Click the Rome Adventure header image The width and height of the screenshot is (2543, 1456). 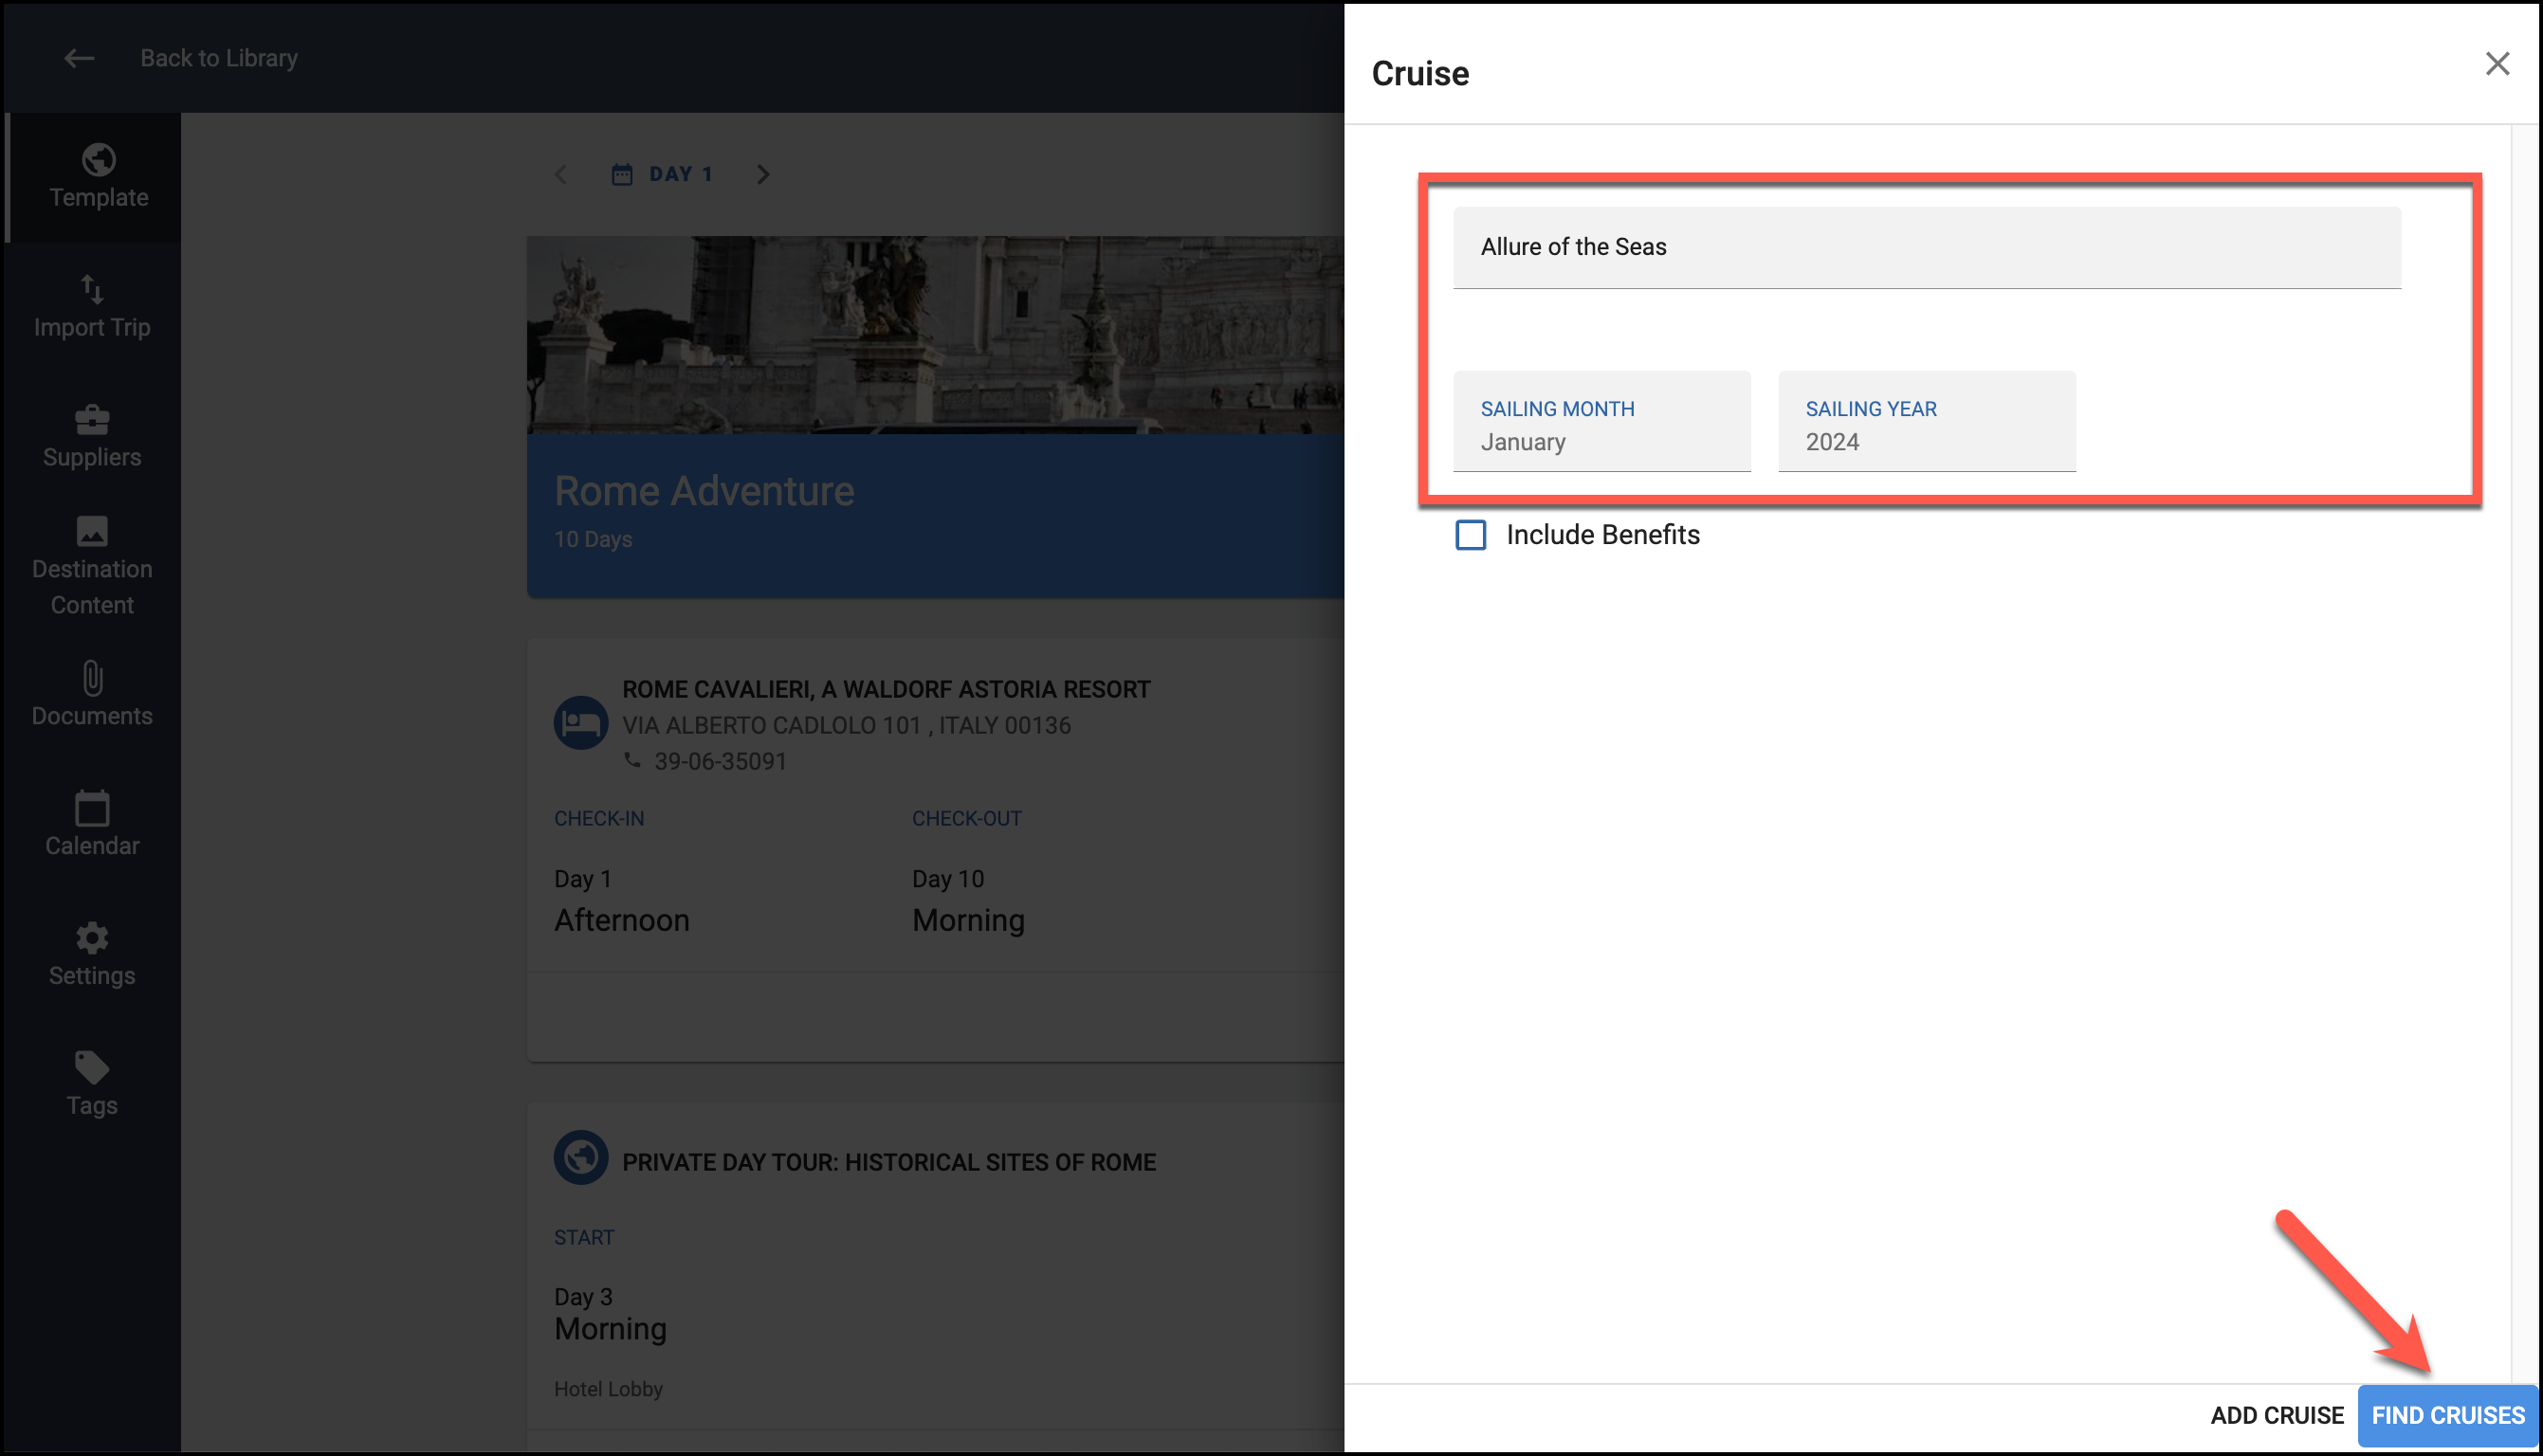pyautogui.click(x=935, y=335)
